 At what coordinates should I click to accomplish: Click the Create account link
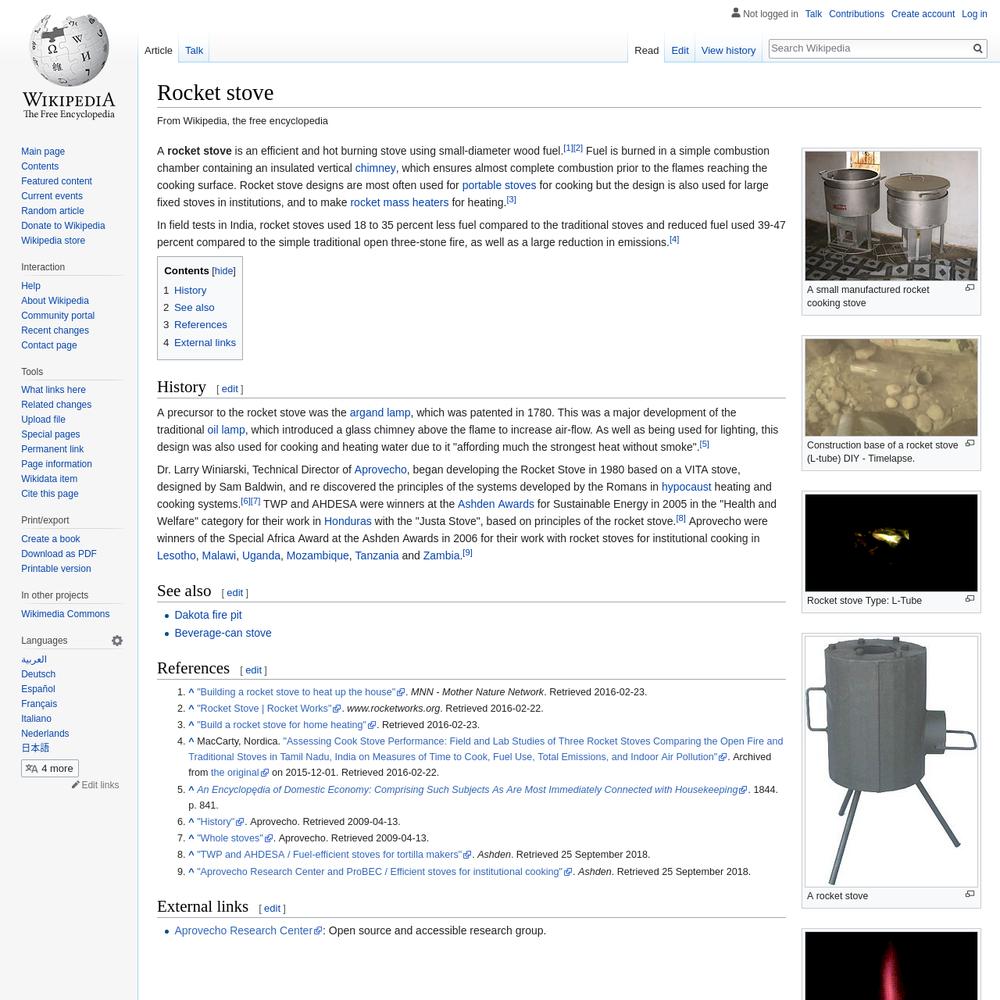[x=923, y=14]
